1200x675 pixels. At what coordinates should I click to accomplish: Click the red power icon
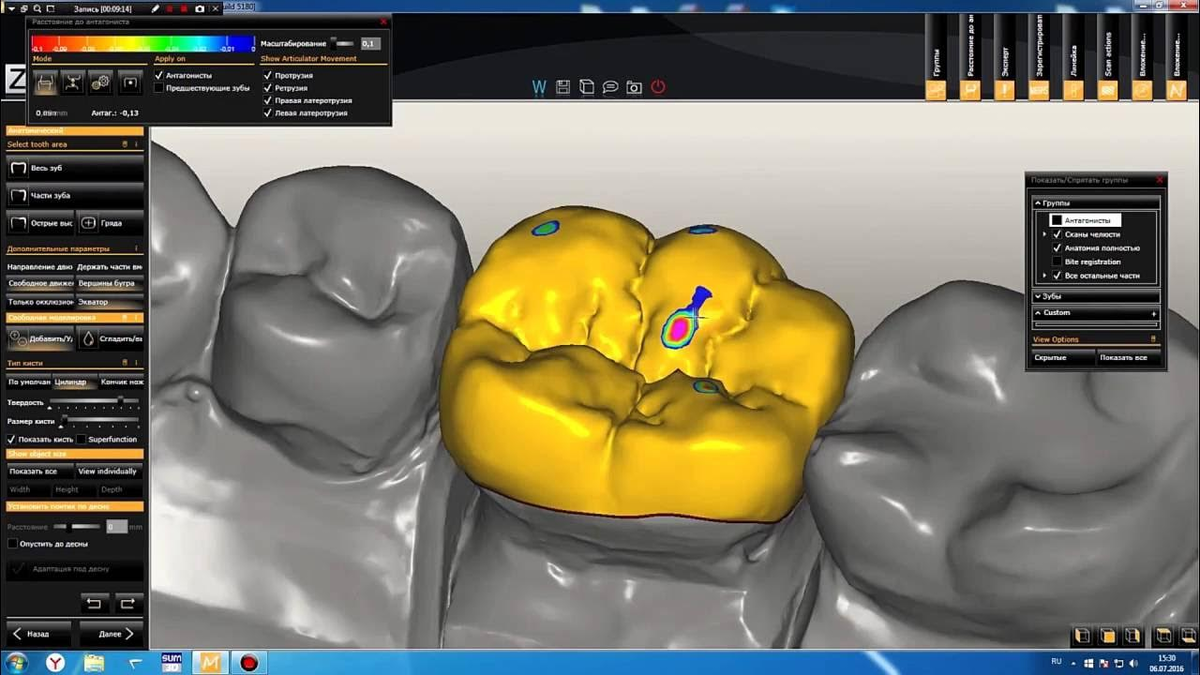[x=658, y=88]
